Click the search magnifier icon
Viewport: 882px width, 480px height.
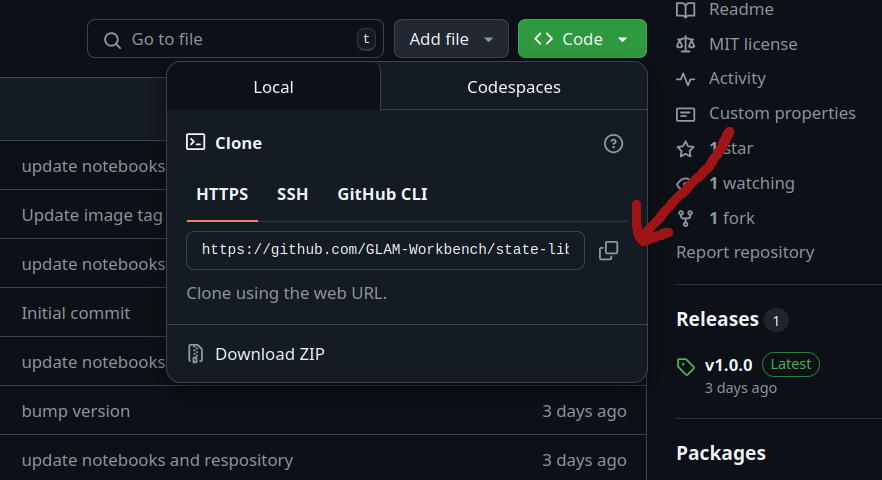112,40
